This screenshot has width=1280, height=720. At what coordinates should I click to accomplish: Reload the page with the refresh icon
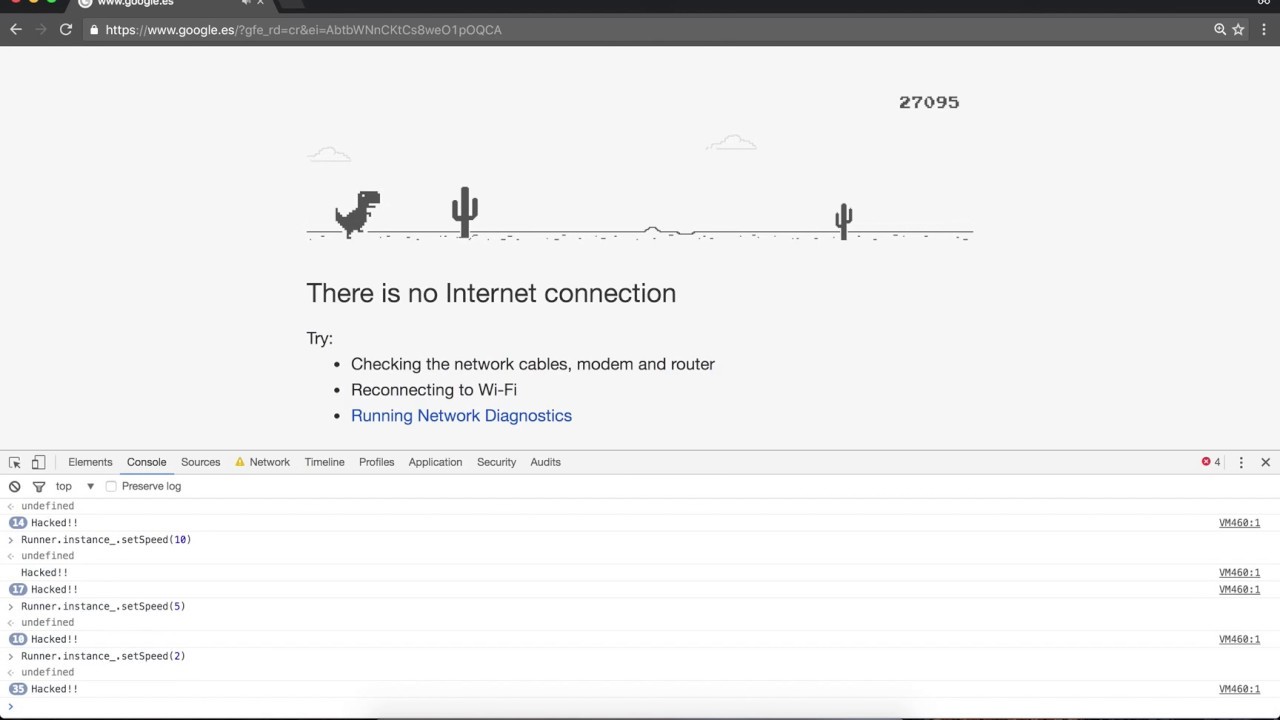point(66,30)
